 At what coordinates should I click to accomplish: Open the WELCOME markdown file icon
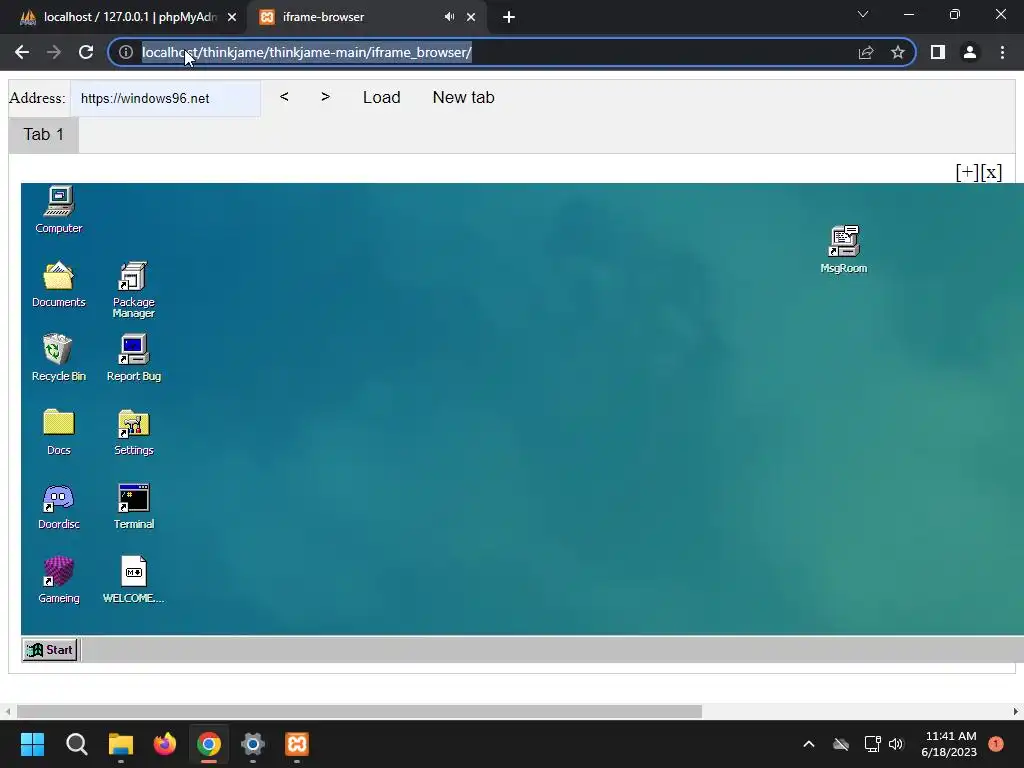point(134,580)
